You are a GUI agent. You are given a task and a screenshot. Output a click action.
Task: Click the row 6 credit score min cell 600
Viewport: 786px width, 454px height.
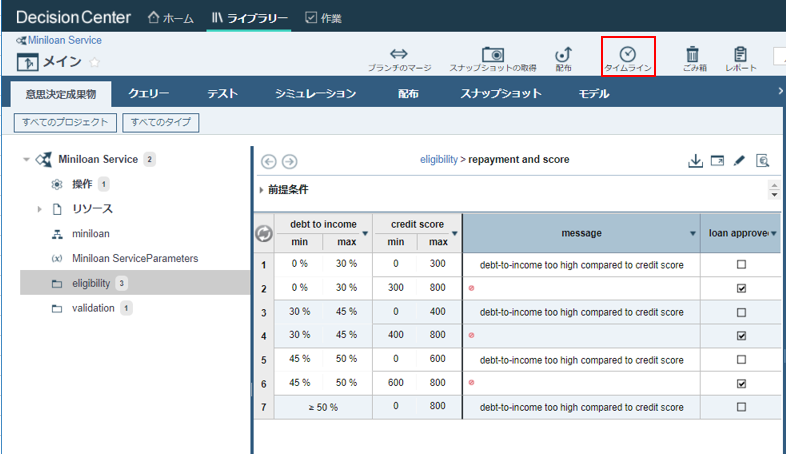[396, 383]
